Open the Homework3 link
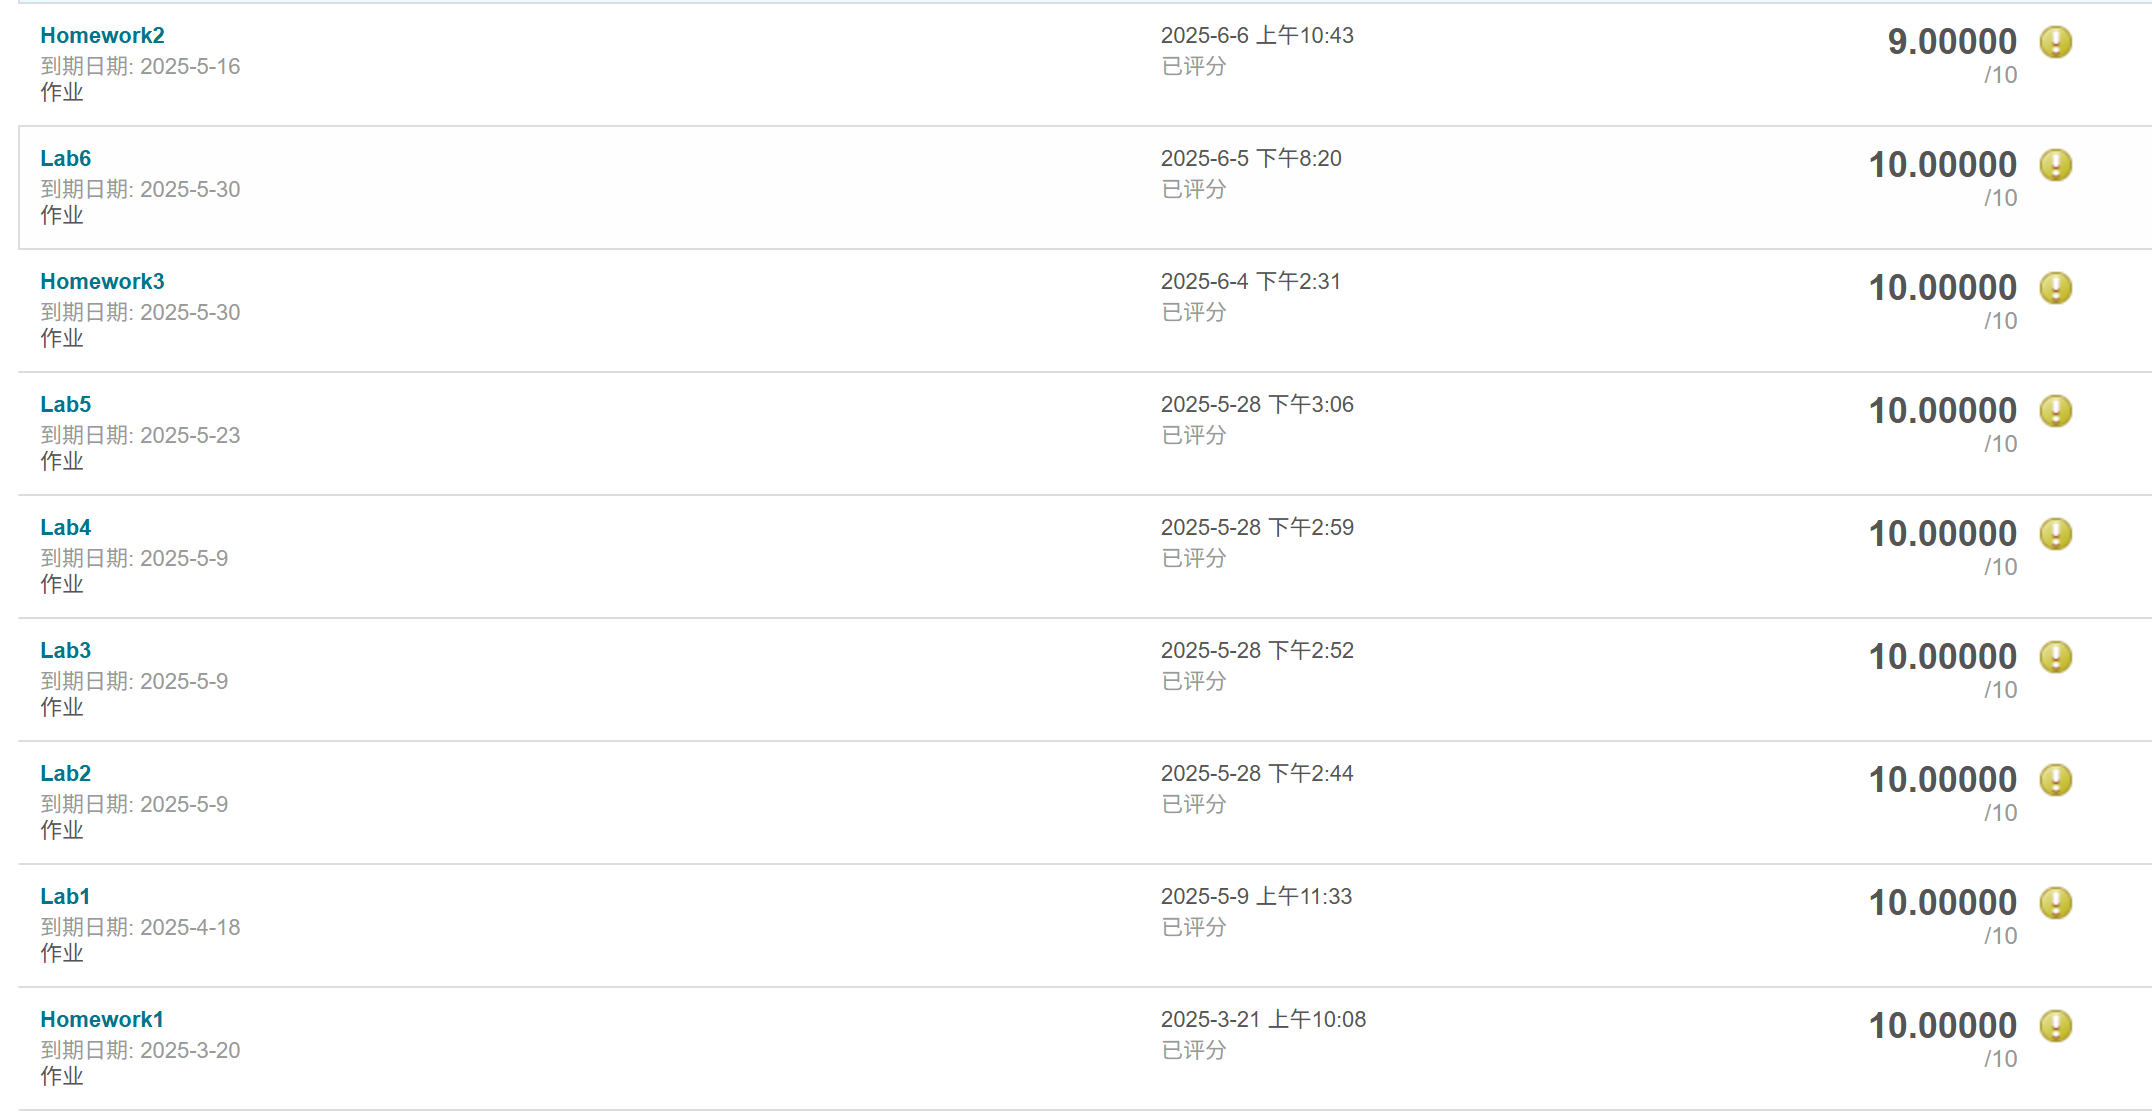 click(x=102, y=282)
